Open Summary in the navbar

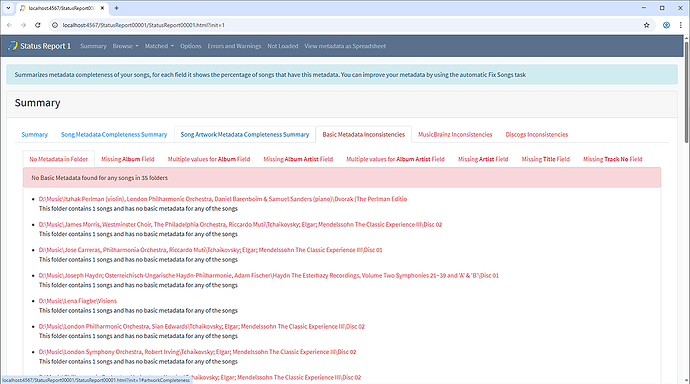pos(93,46)
